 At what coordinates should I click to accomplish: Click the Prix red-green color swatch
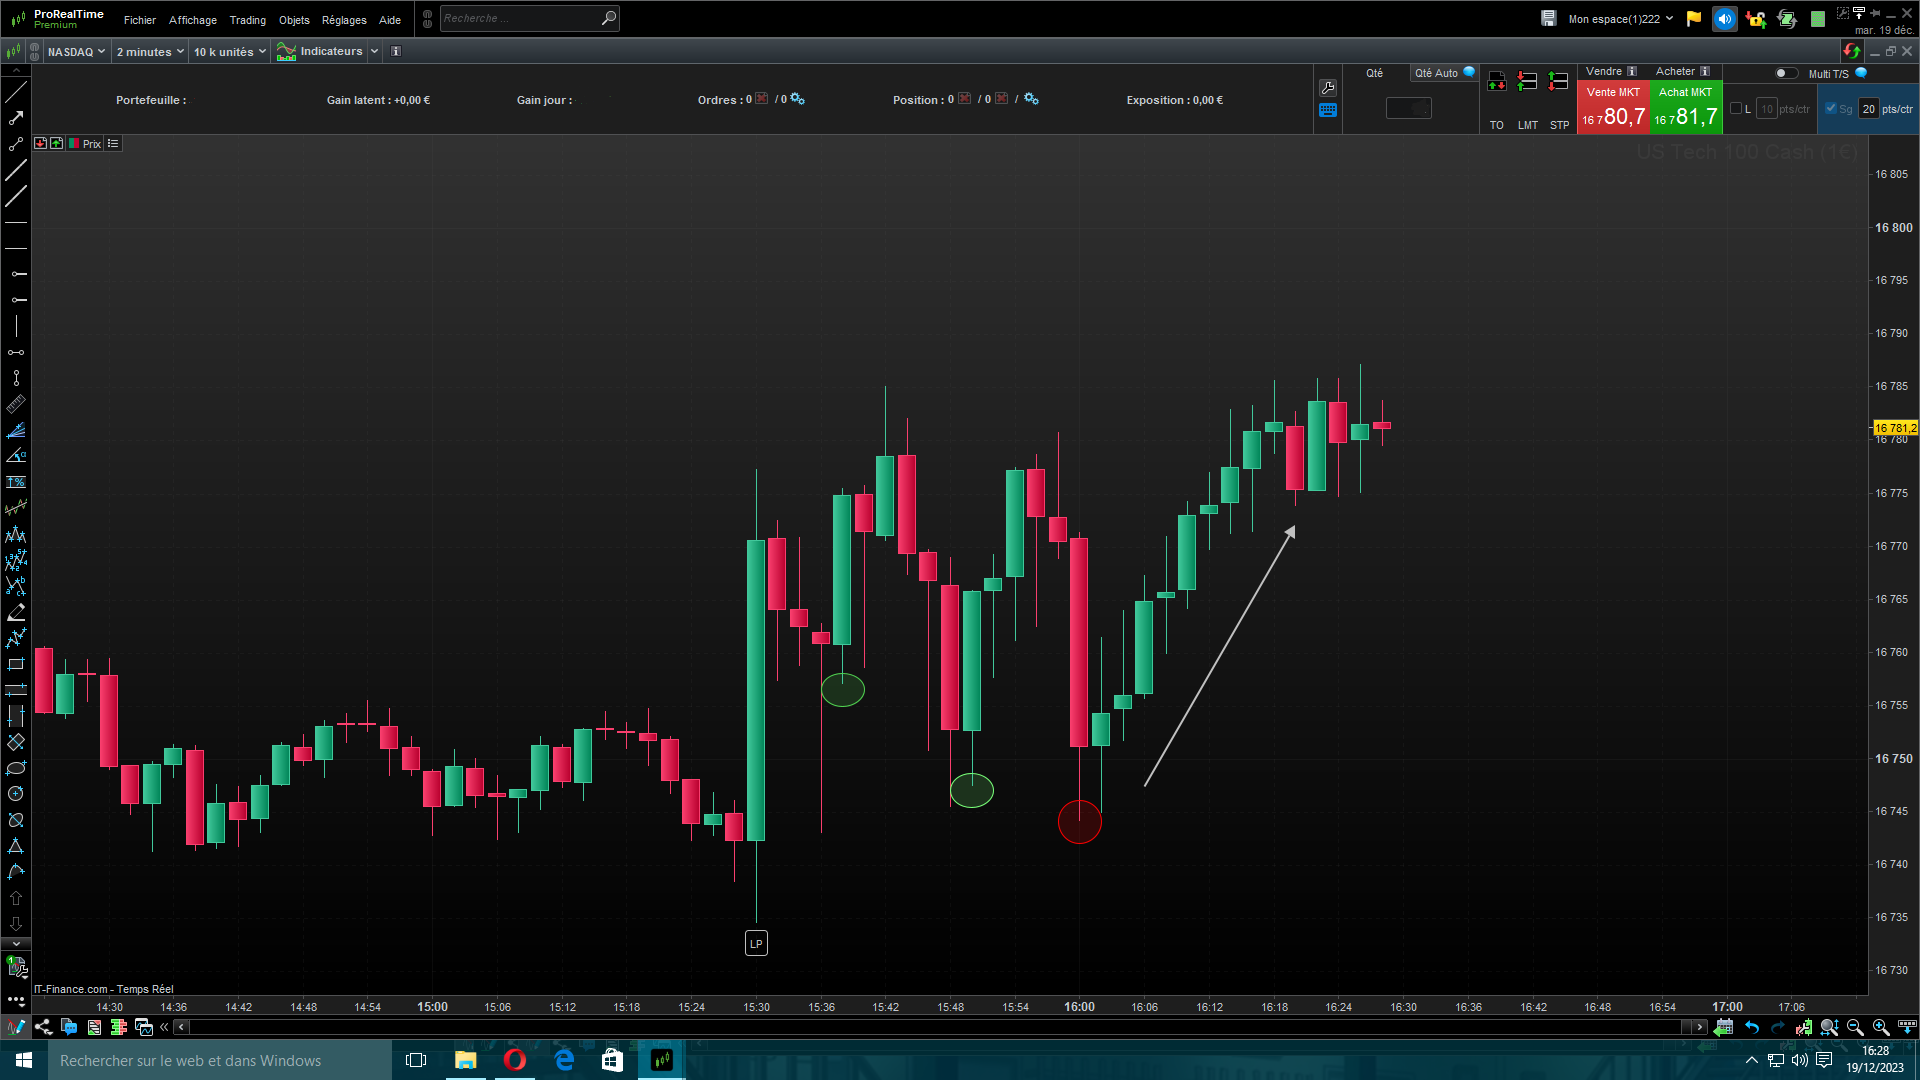(74, 144)
